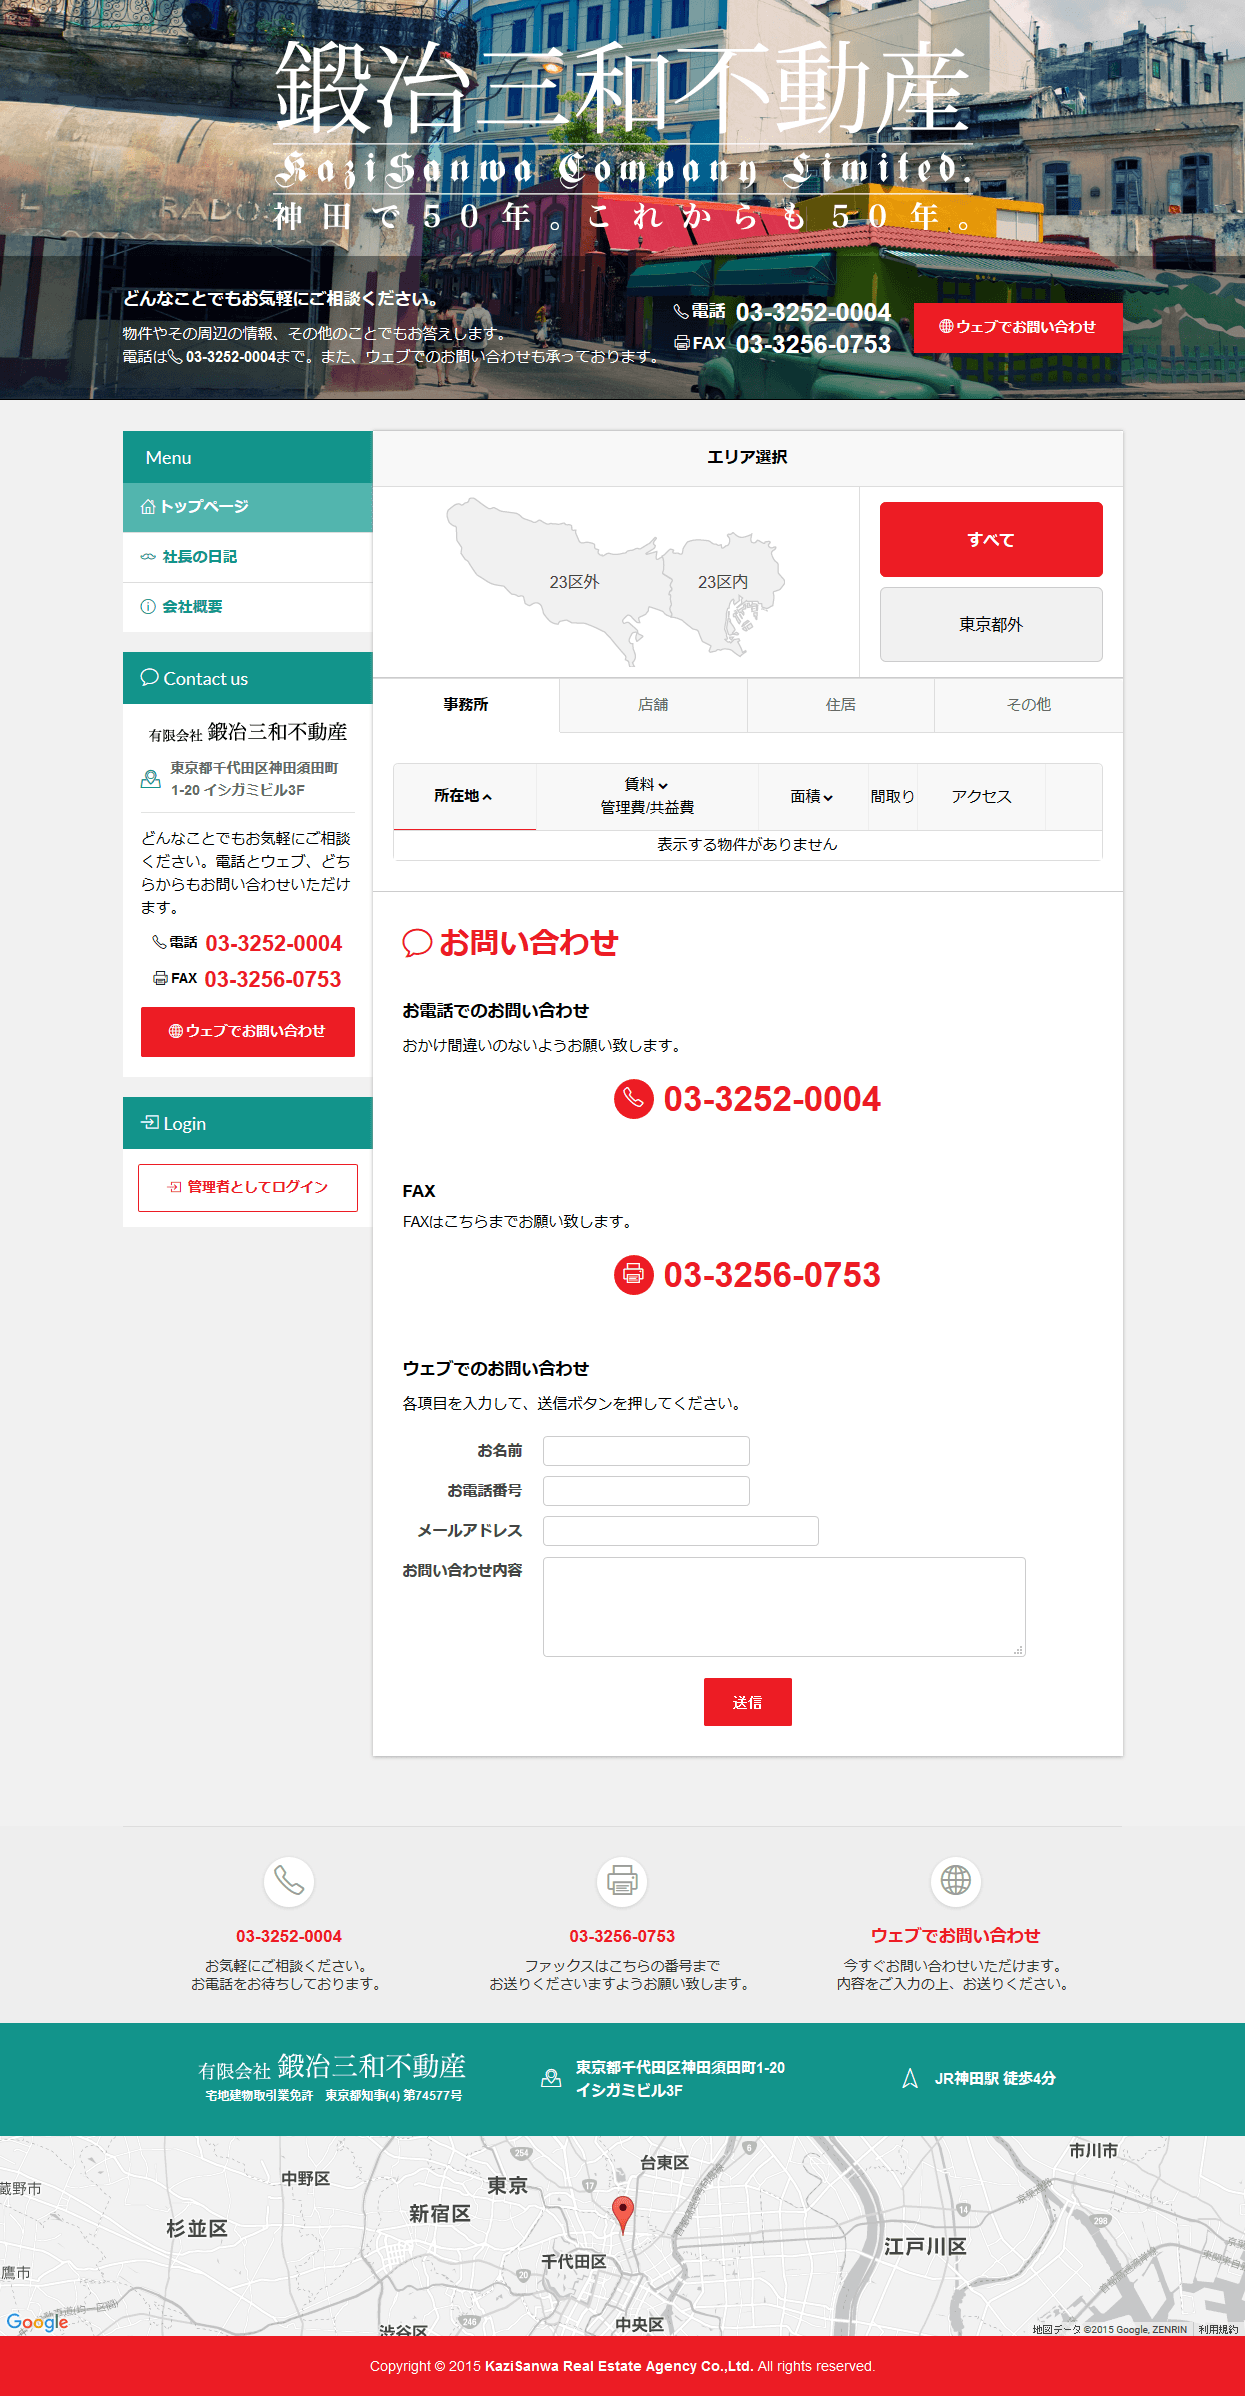The image size is (1245, 2396).
Task: Click the round globe icon above web inquiry
Action: 955,1881
